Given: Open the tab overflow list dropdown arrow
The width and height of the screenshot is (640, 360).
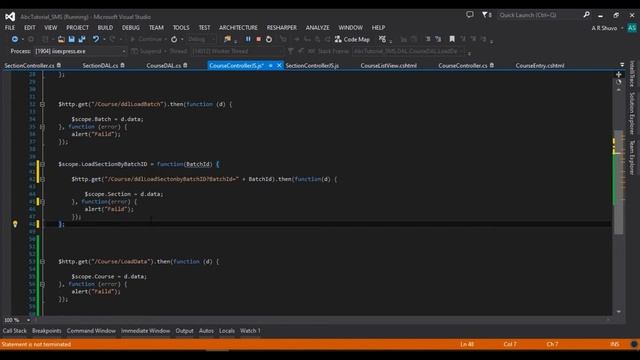Looking at the screenshot, I should tap(622, 65).
